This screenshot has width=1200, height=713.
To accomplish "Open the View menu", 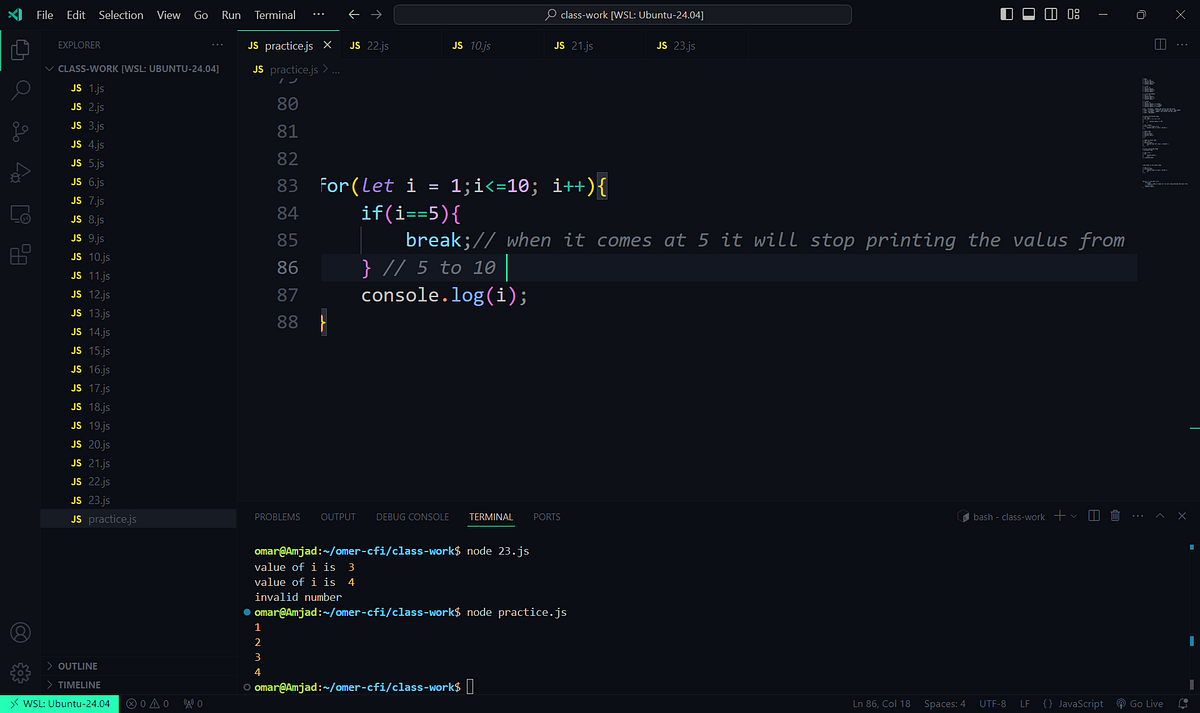I will (169, 15).
